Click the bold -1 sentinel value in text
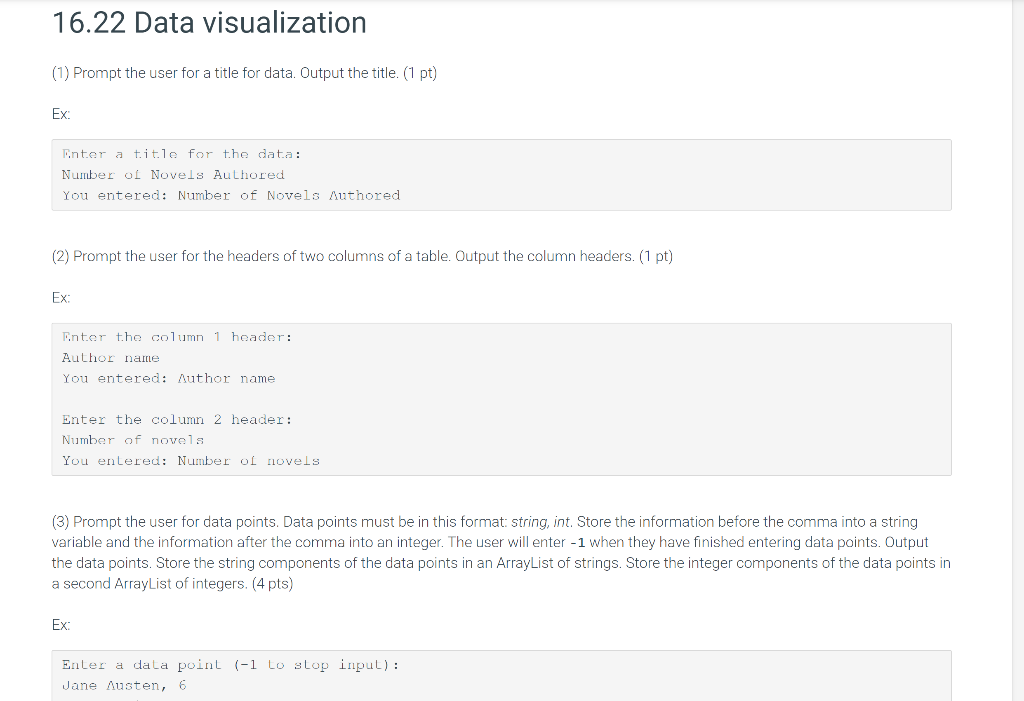Screen dimensions: 1024x701 [x=577, y=543]
